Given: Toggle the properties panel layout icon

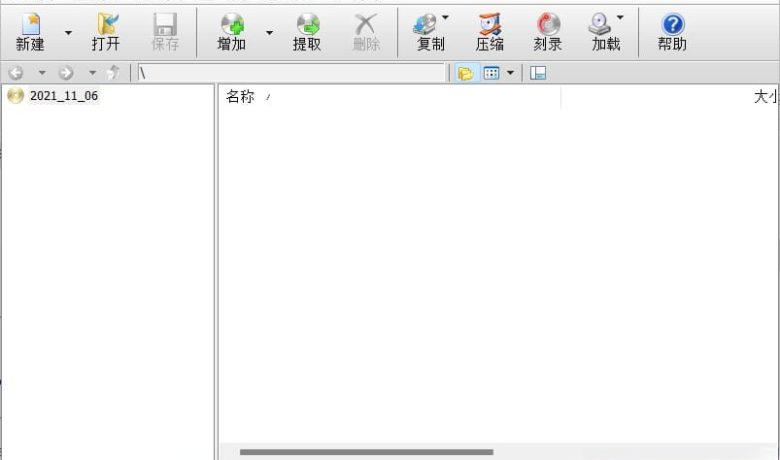Looking at the screenshot, I should pos(538,73).
